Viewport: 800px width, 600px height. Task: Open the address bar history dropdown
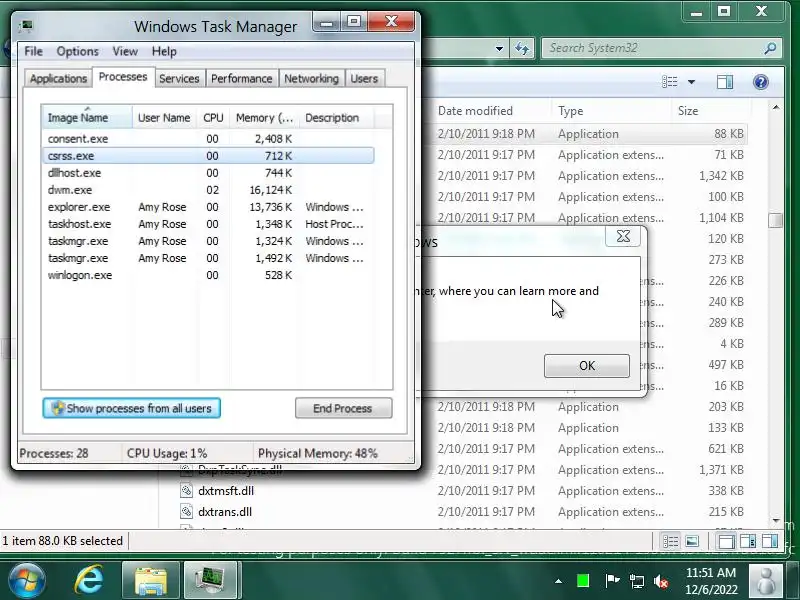(499, 48)
